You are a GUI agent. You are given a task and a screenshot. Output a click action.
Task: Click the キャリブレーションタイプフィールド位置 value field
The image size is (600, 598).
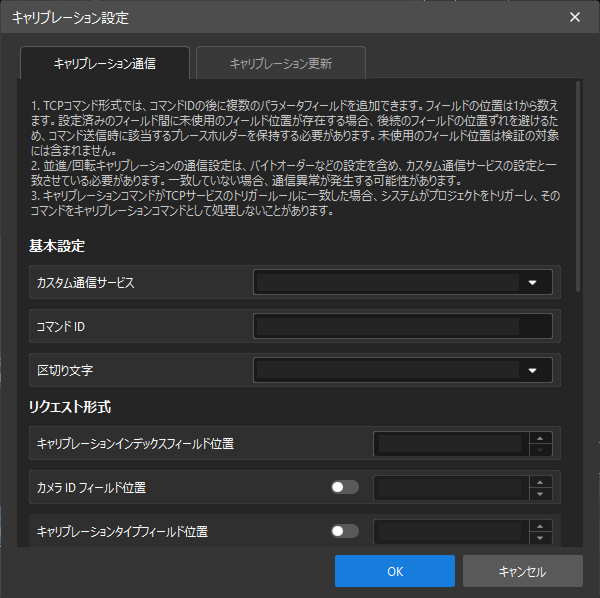click(x=451, y=532)
